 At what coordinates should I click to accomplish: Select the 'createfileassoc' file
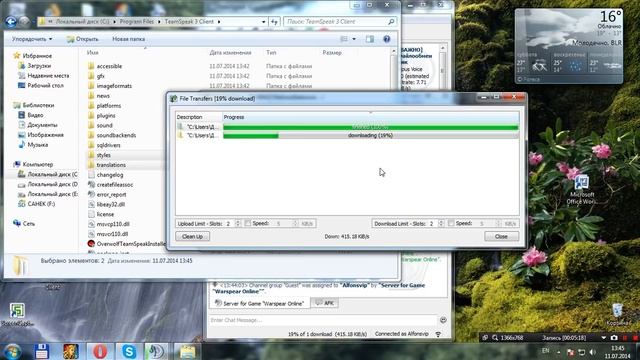[x=115, y=184]
